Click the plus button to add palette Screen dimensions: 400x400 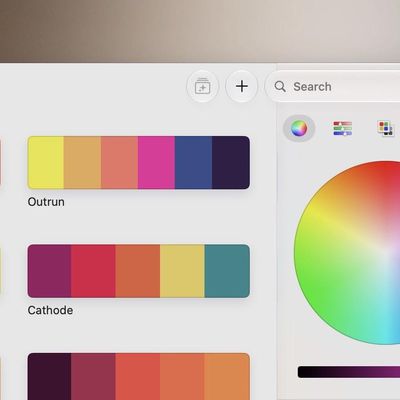tap(242, 86)
